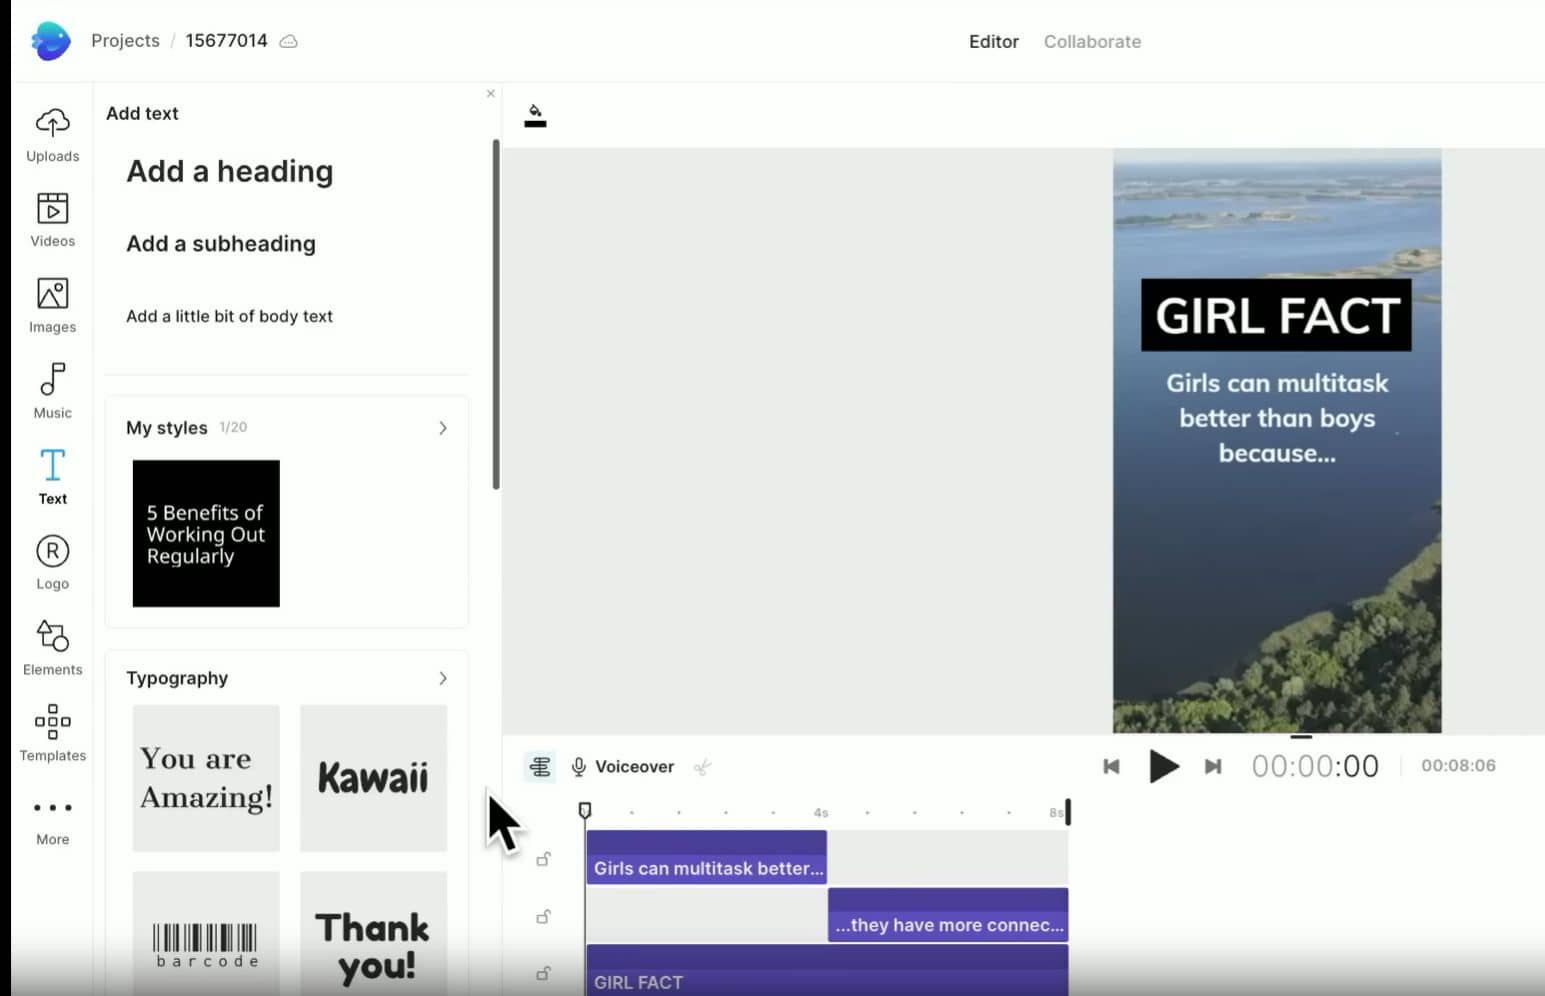The width and height of the screenshot is (1545, 996).
Task: Click Add a heading
Action: (229, 172)
